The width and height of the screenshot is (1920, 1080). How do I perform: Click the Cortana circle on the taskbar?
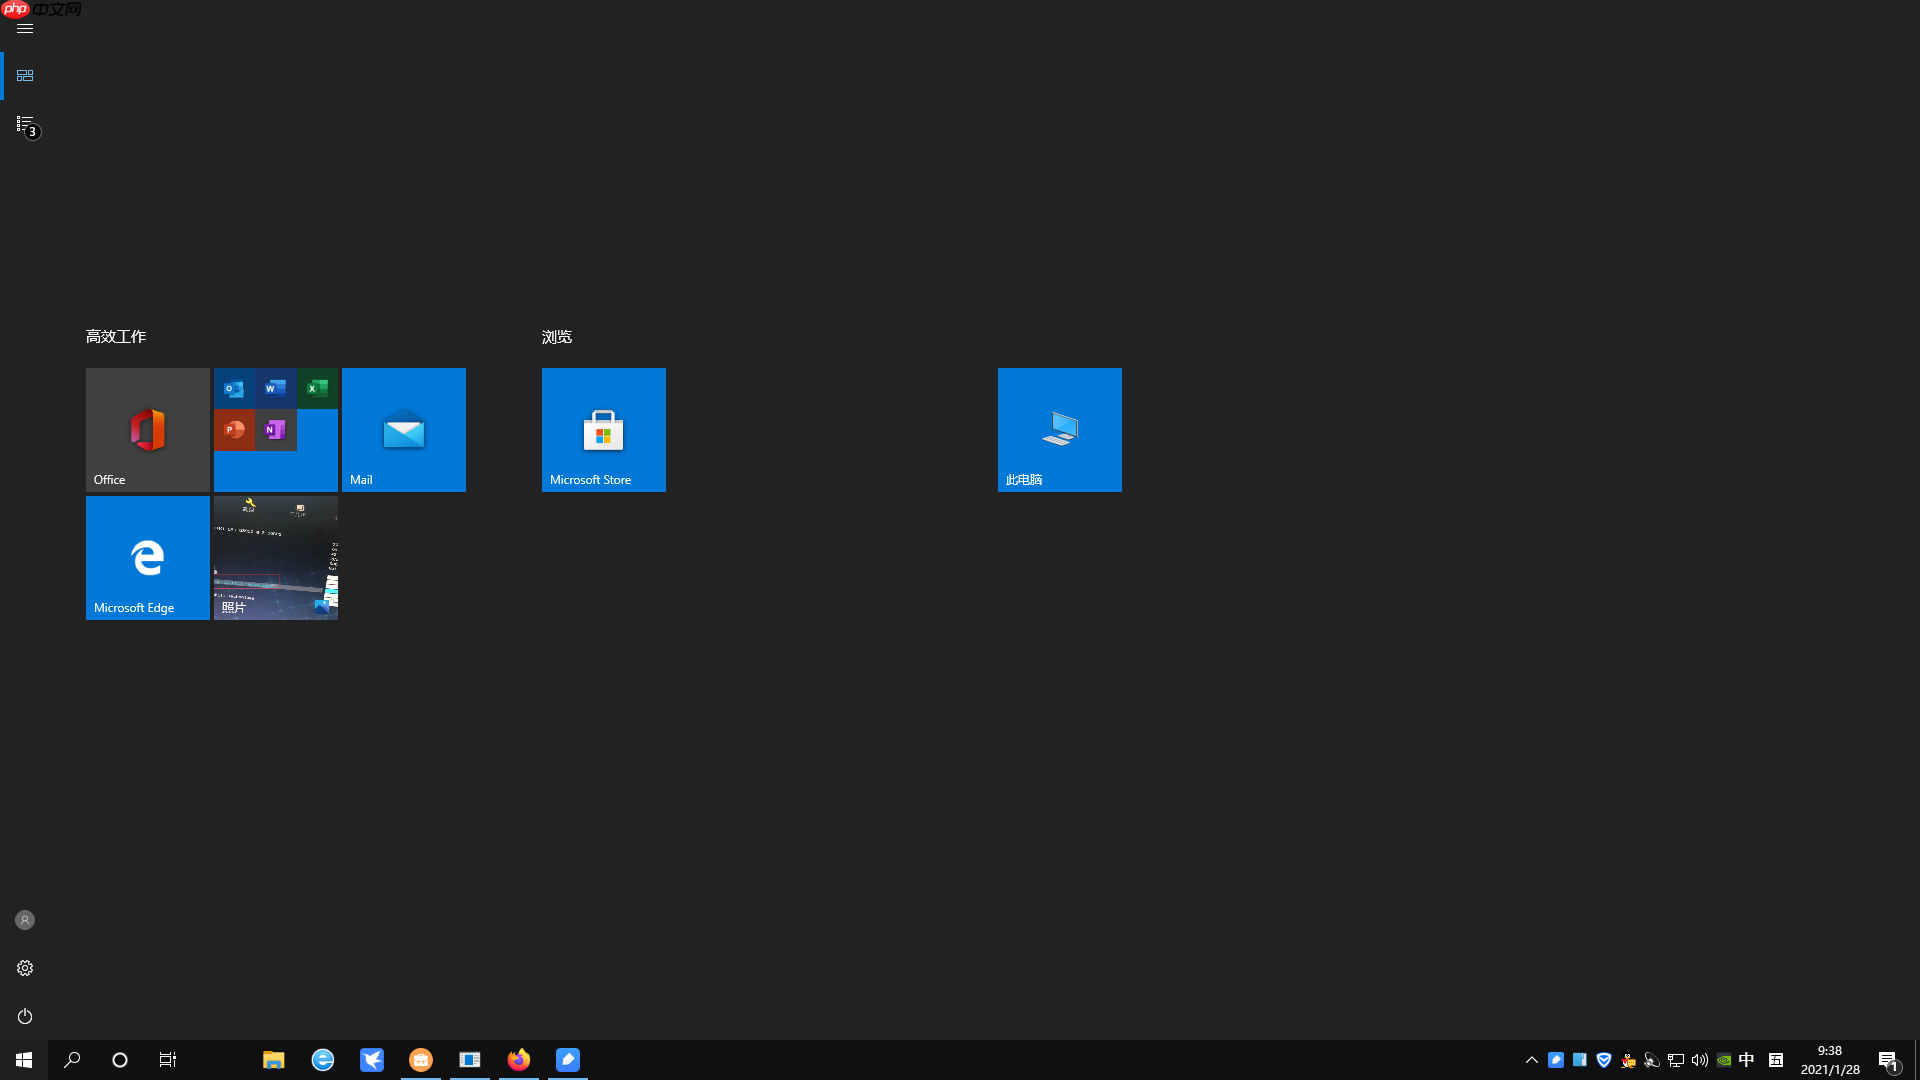click(119, 1060)
